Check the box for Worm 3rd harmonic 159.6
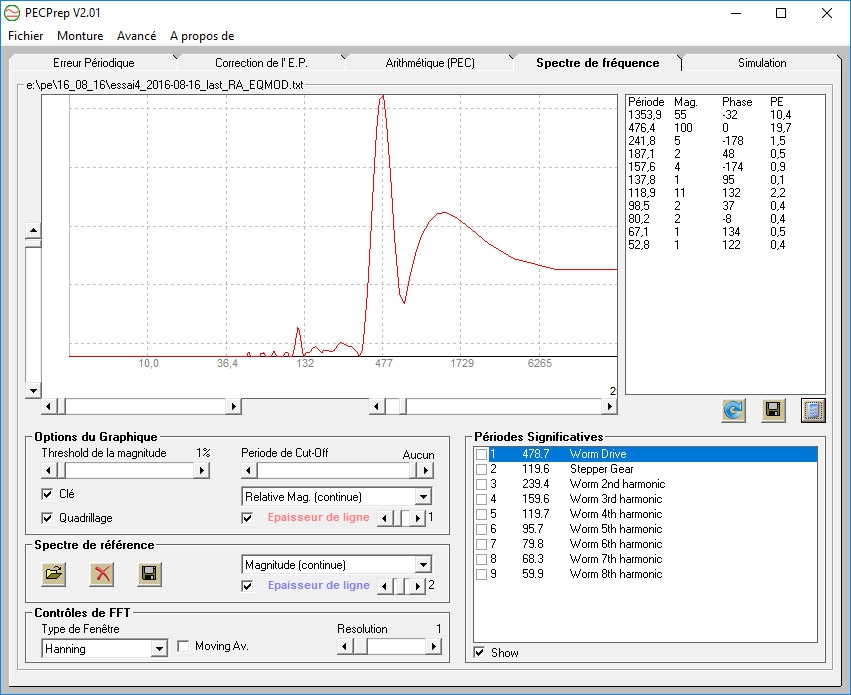This screenshot has width=851, height=695. click(x=481, y=499)
